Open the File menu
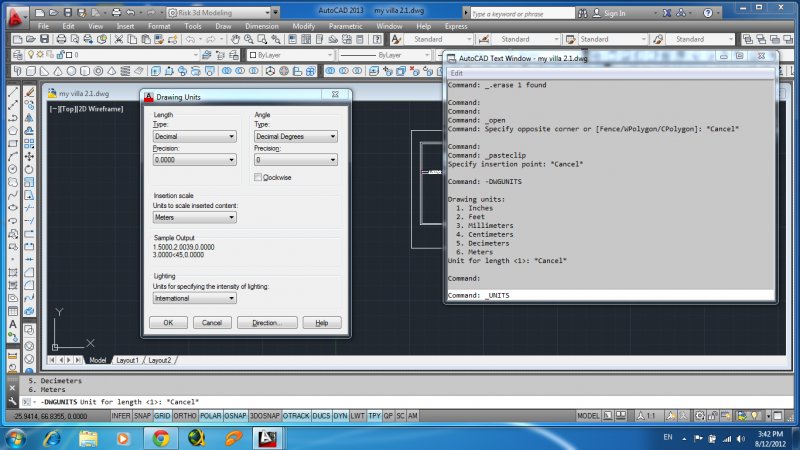Viewport: 800px width, 450px height. (x=43, y=26)
